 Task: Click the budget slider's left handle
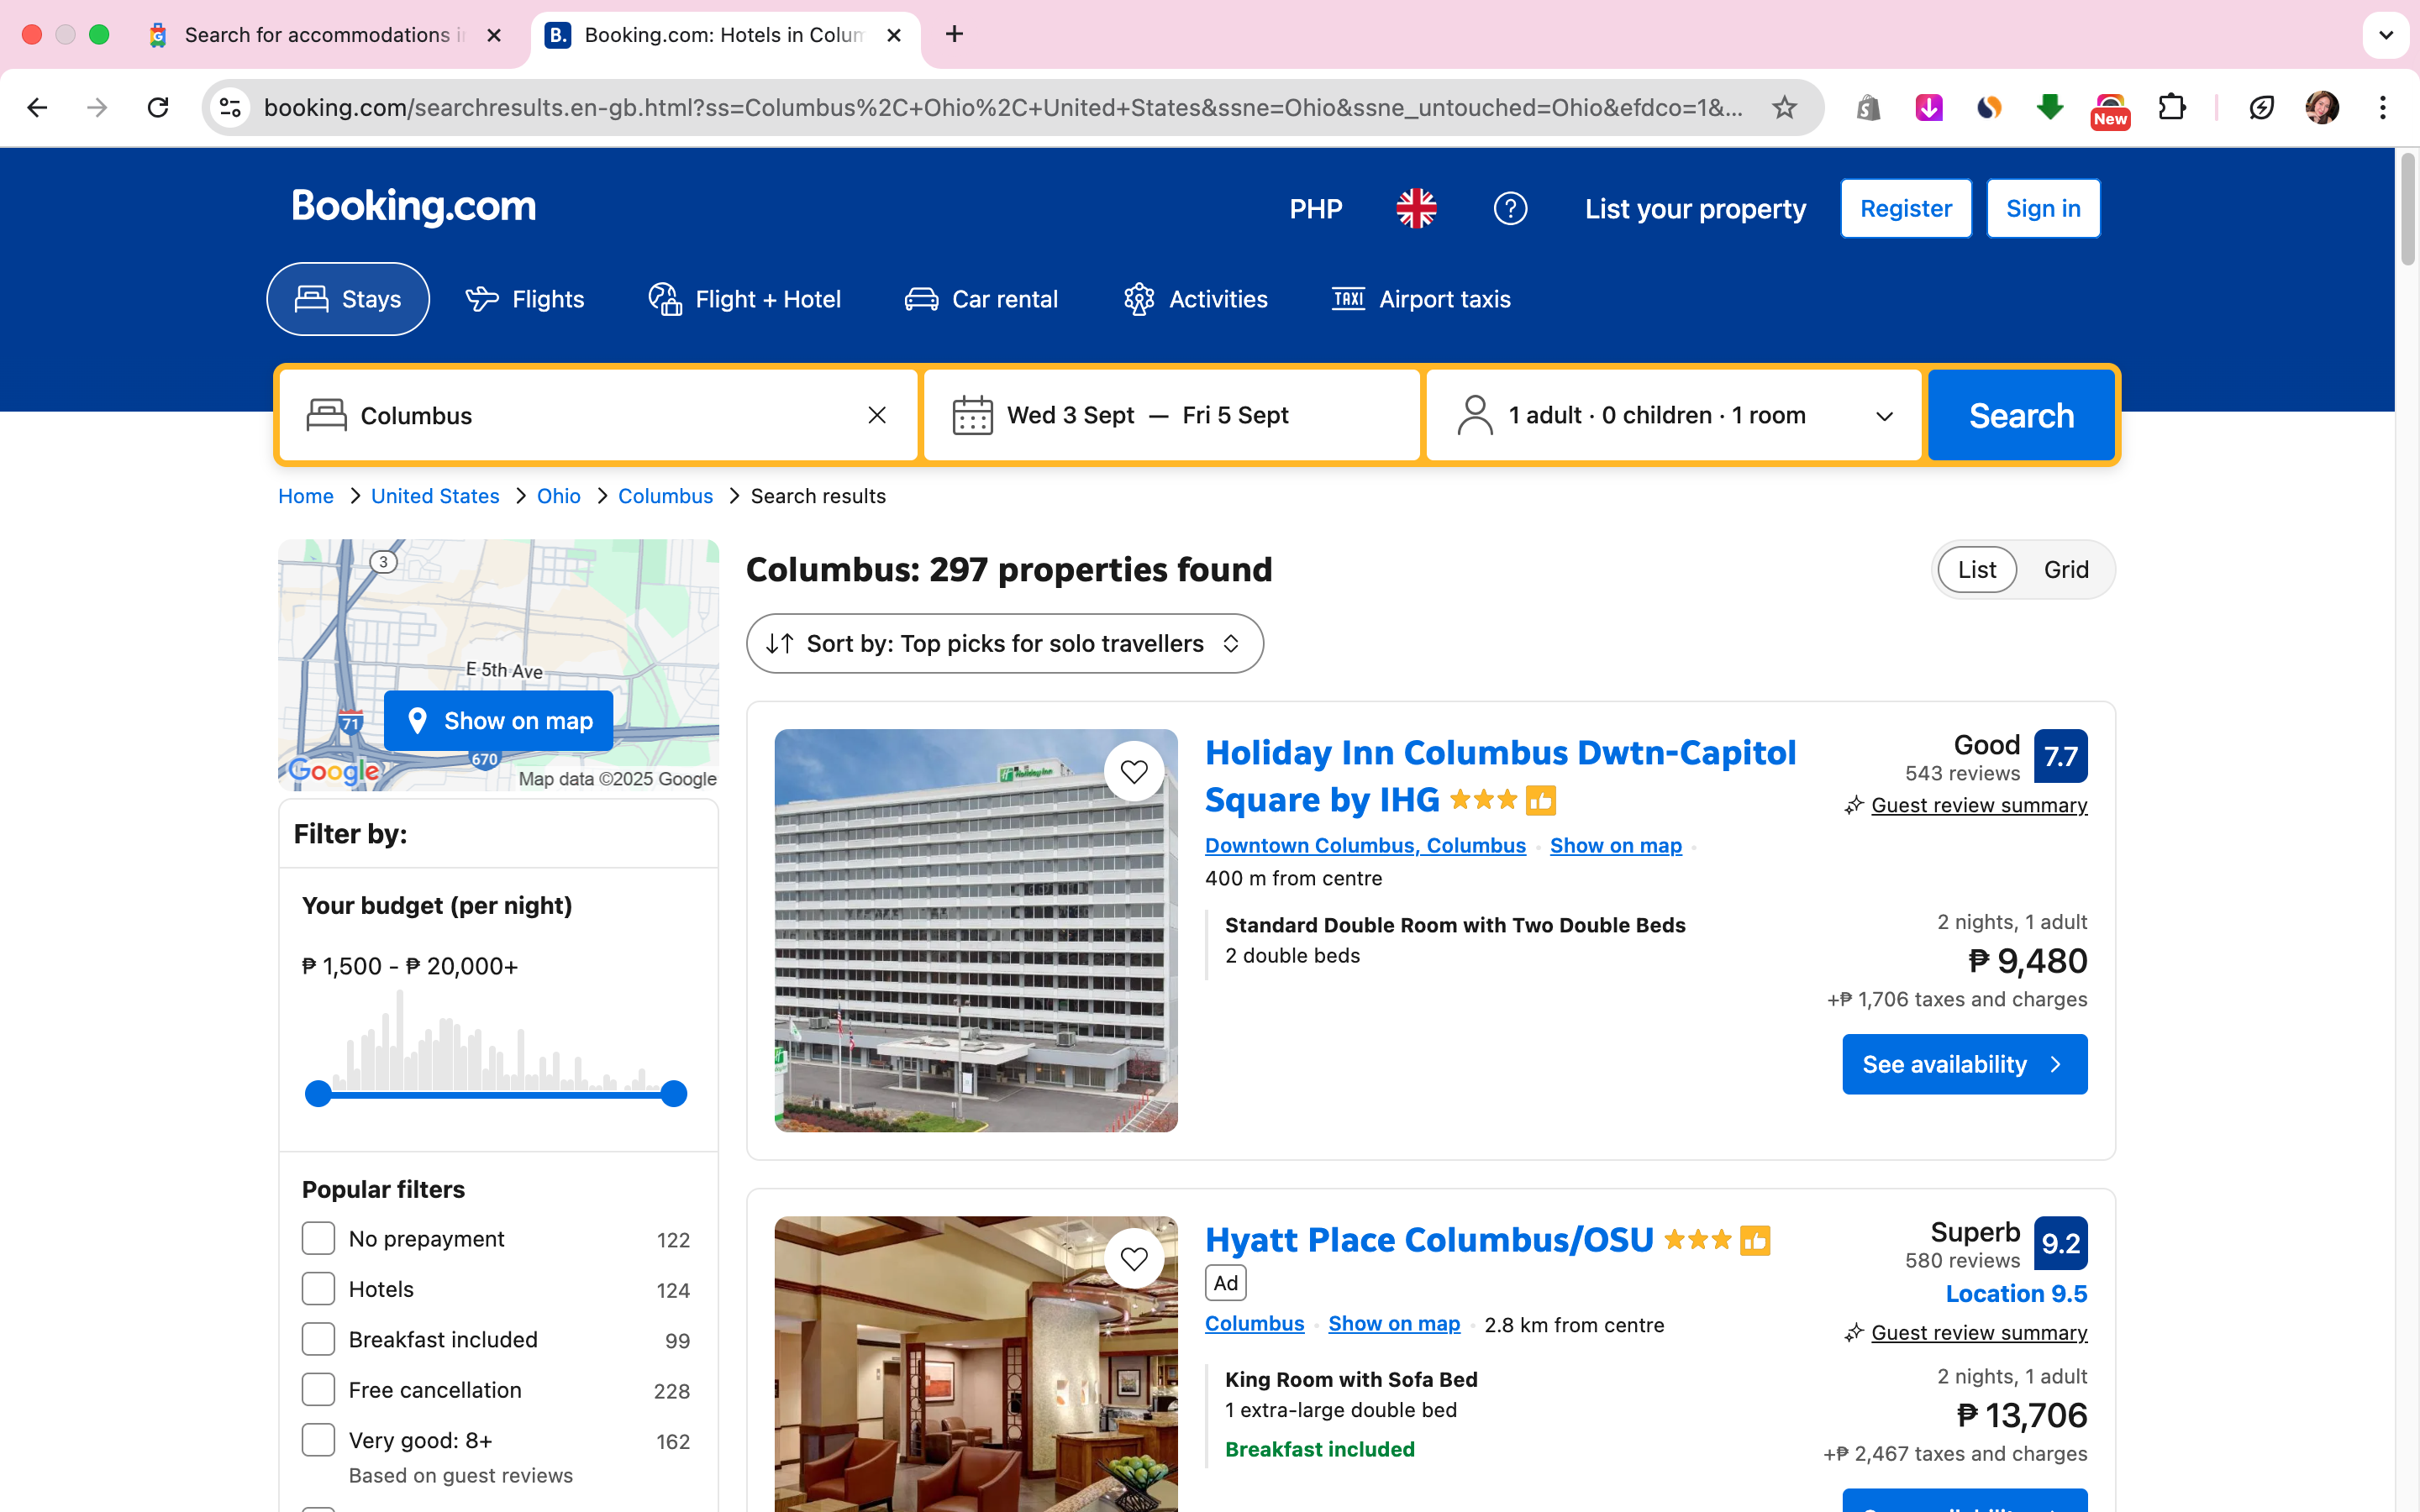pyautogui.click(x=318, y=1093)
